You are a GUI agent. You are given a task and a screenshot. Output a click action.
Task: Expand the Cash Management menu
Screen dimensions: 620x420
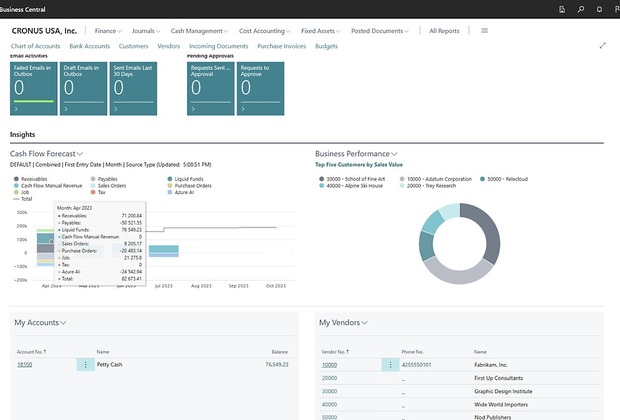click(199, 31)
